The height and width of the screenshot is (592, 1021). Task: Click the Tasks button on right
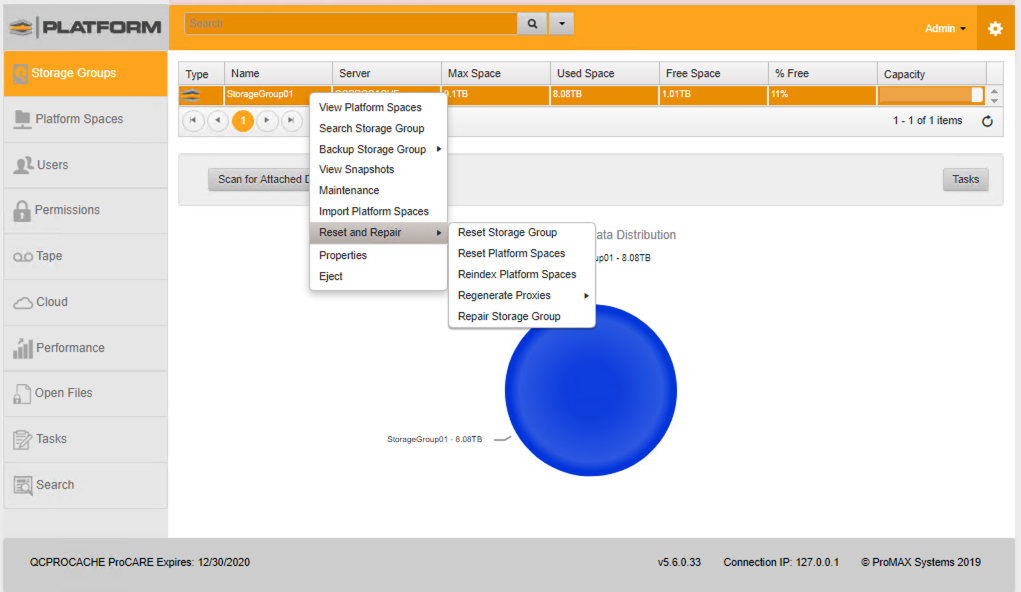965,180
